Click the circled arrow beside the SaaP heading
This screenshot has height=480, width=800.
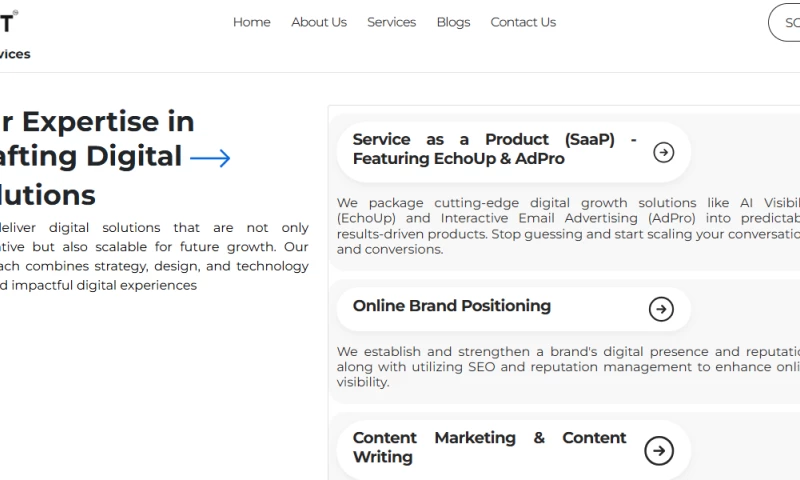pos(663,152)
